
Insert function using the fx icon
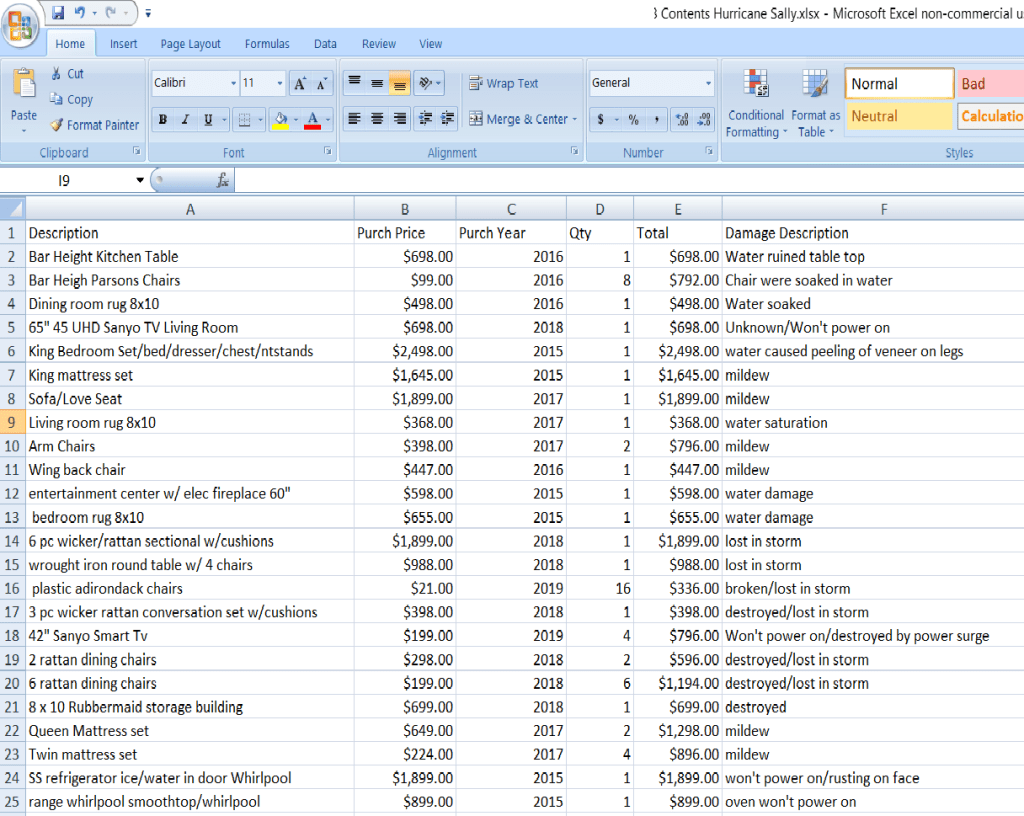click(x=223, y=181)
